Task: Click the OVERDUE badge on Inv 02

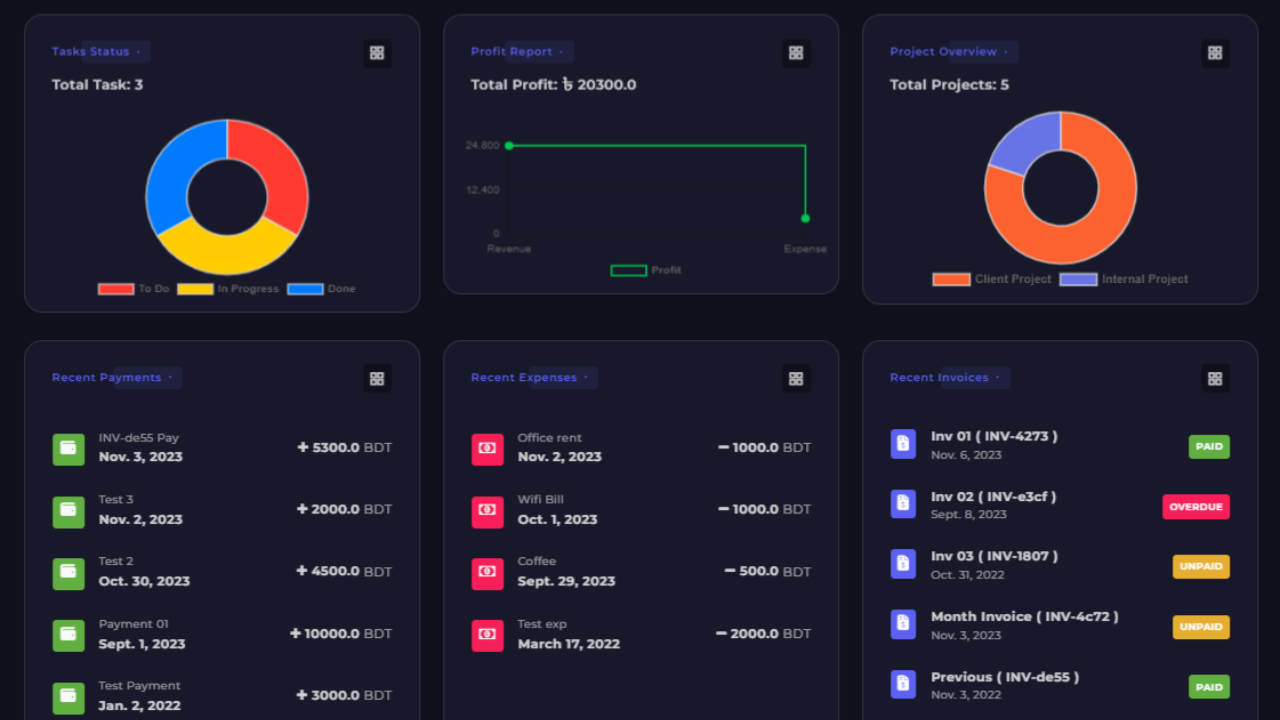Action: tap(1196, 507)
